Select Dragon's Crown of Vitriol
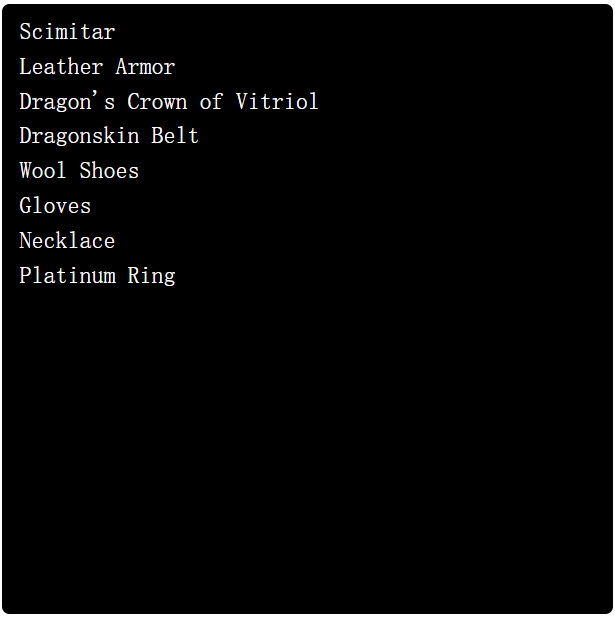615x617 pixels. 169,101
